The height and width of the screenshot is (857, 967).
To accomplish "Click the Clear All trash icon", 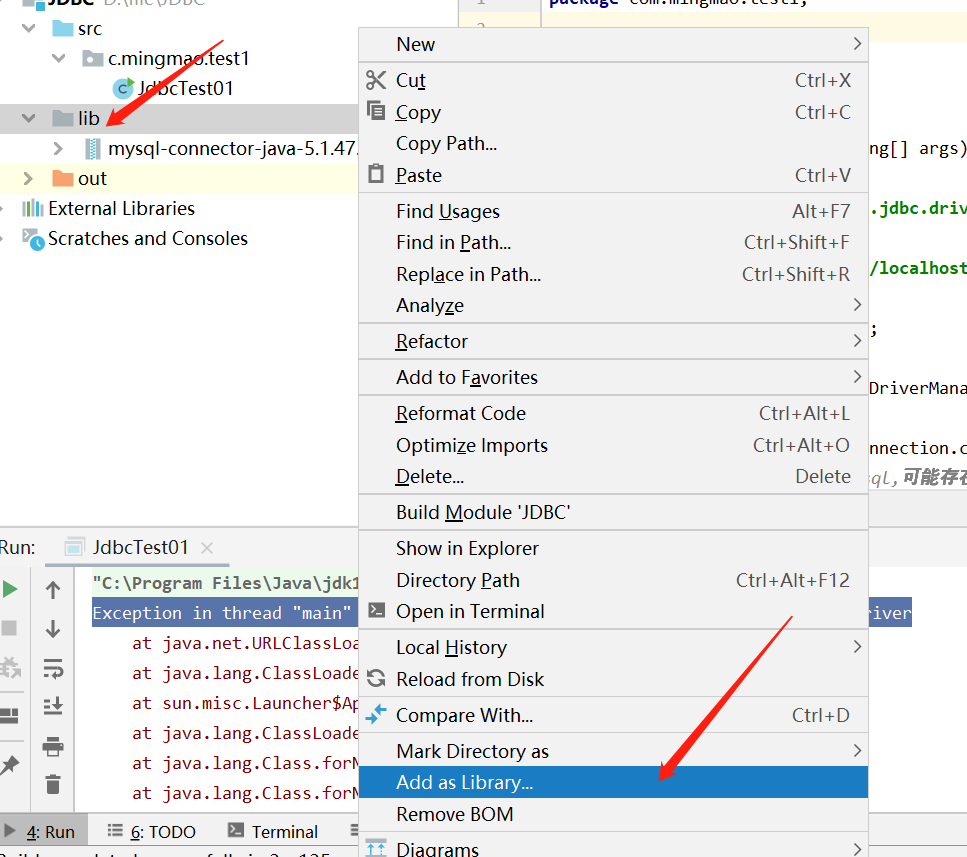I will (53, 784).
